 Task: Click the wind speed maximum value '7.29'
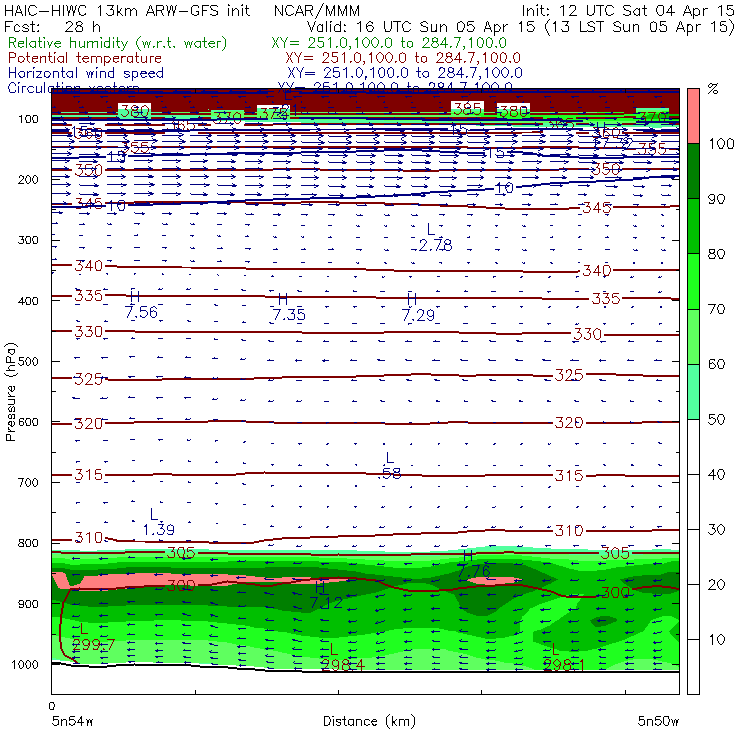[x=418, y=315]
